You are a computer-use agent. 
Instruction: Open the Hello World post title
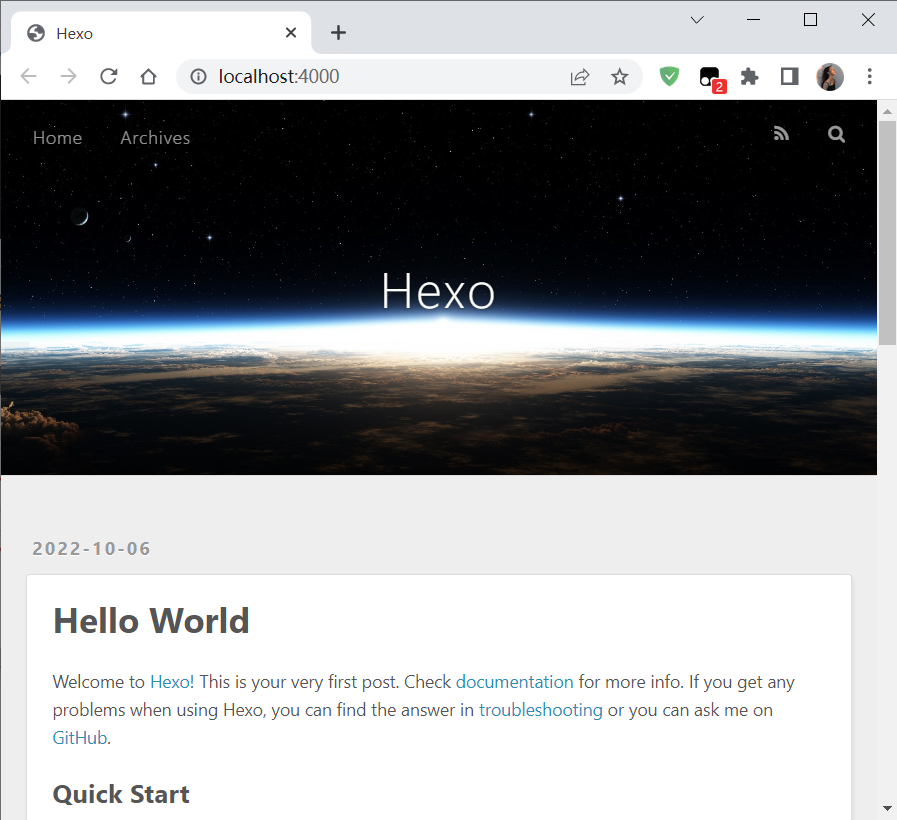pos(151,621)
